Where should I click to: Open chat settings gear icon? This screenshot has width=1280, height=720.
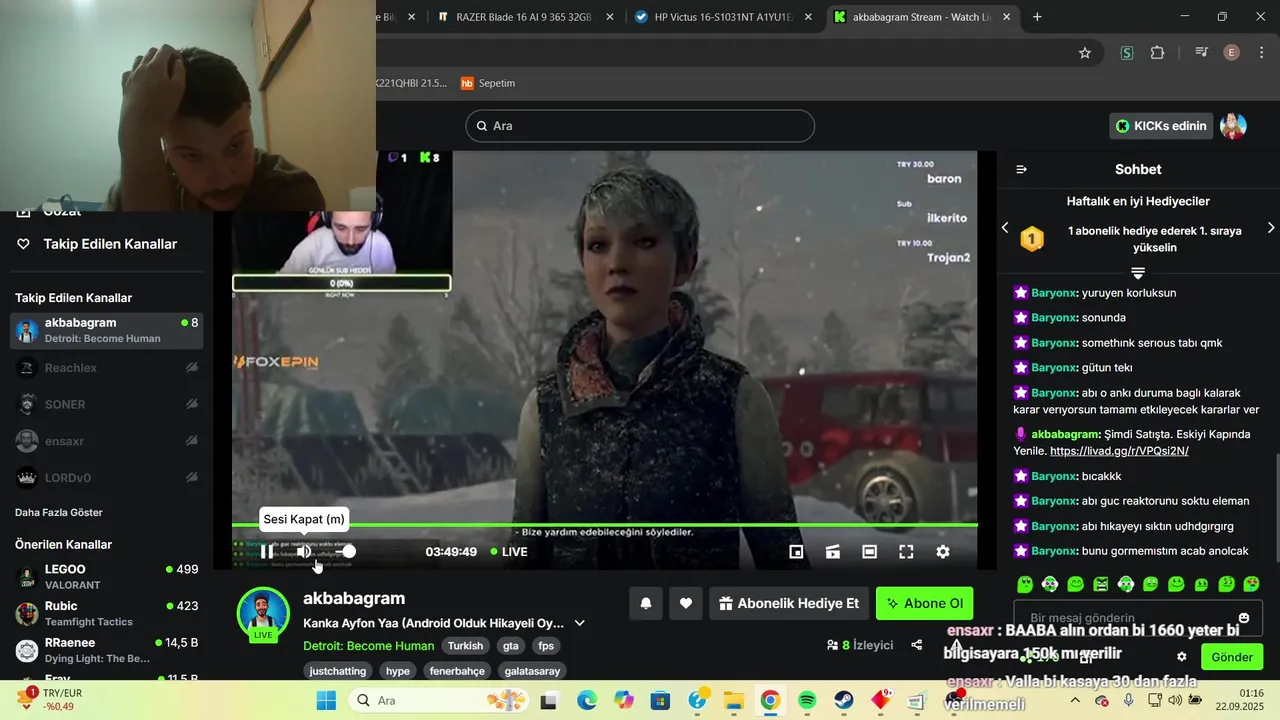point(1182,657)
